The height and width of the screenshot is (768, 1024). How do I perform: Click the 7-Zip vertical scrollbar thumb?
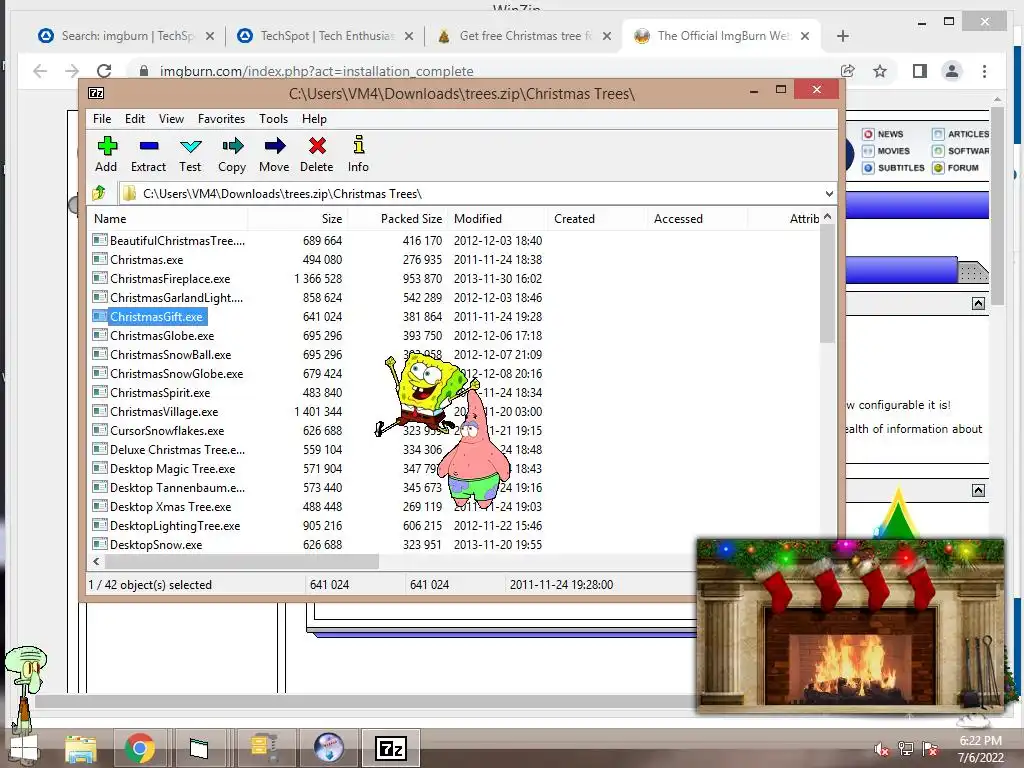tap(827, 282)
